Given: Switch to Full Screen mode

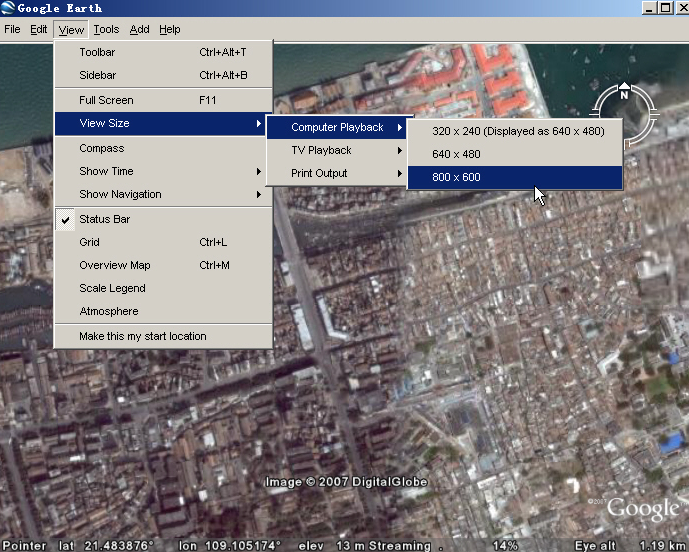Looking at the screenshot, I should 106,100.
